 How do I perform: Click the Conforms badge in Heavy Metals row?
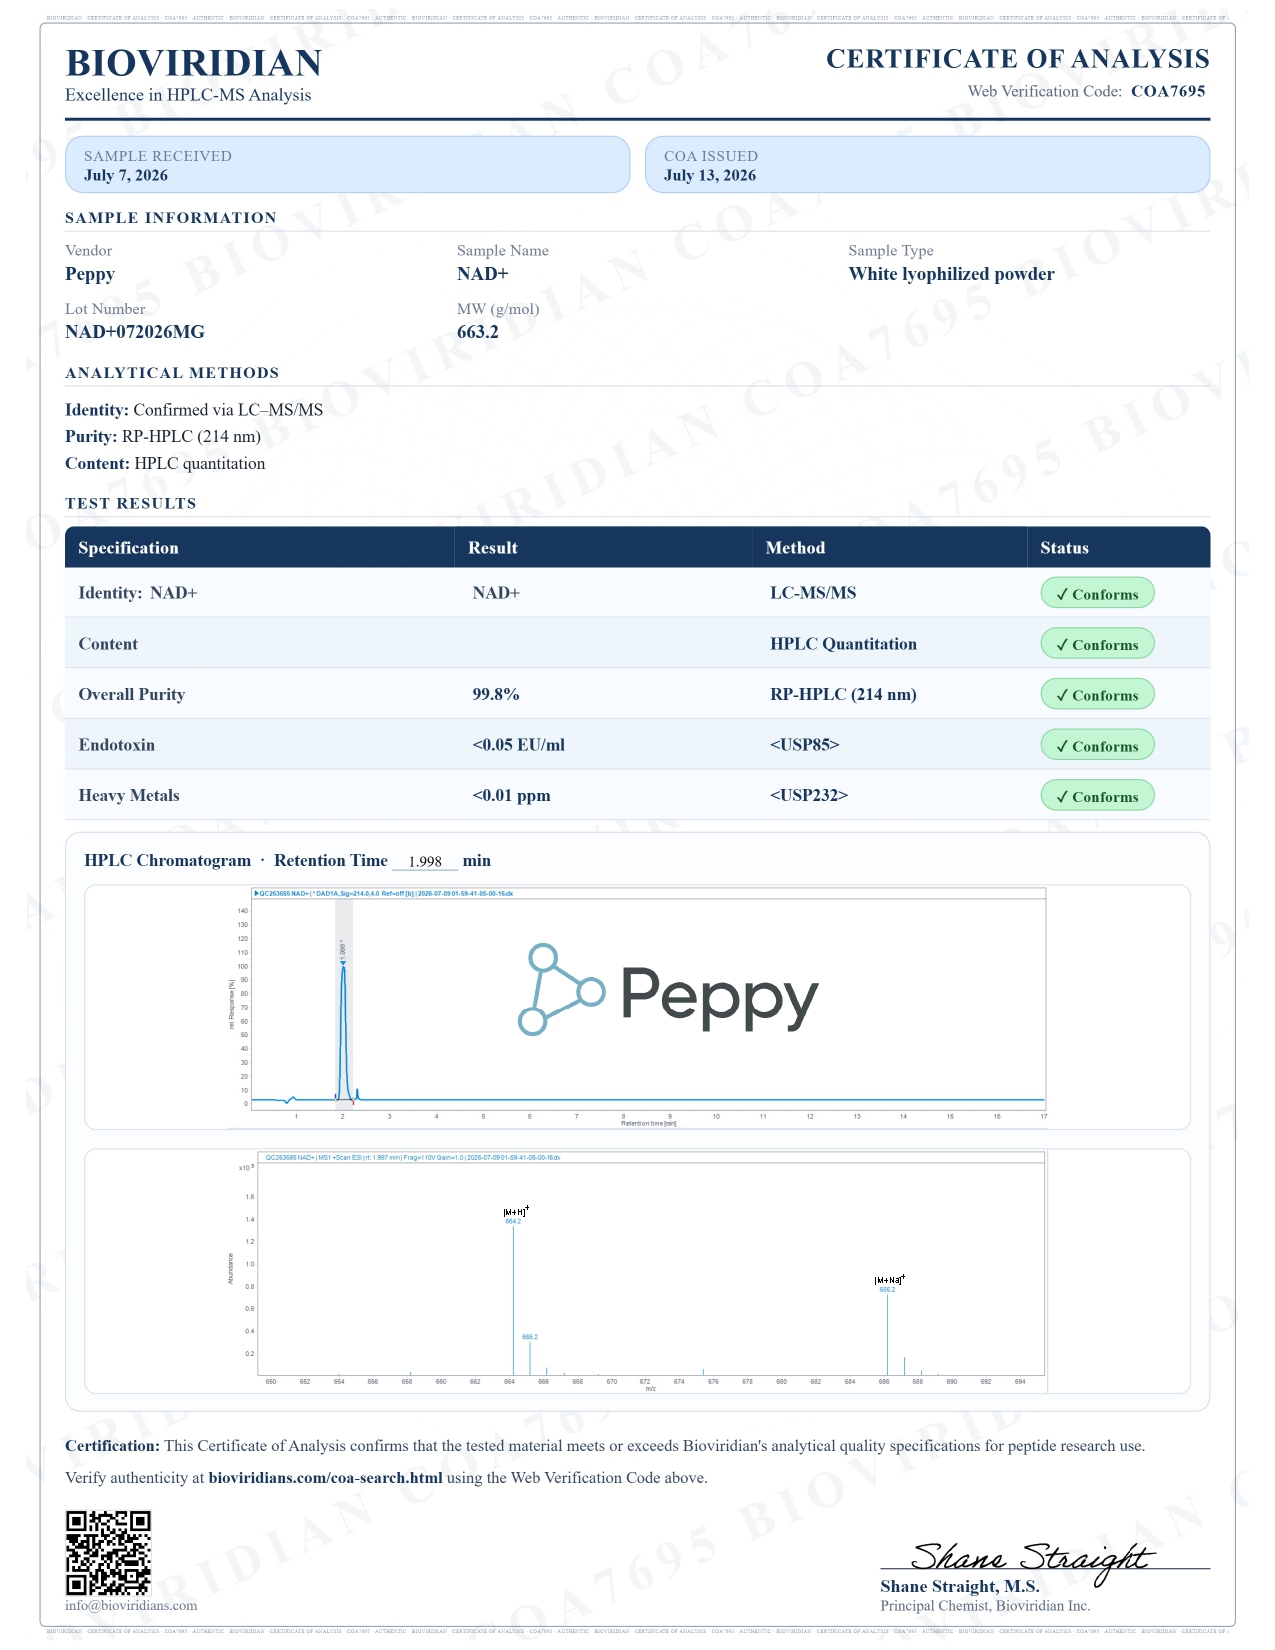click(x=1097, y=796)
